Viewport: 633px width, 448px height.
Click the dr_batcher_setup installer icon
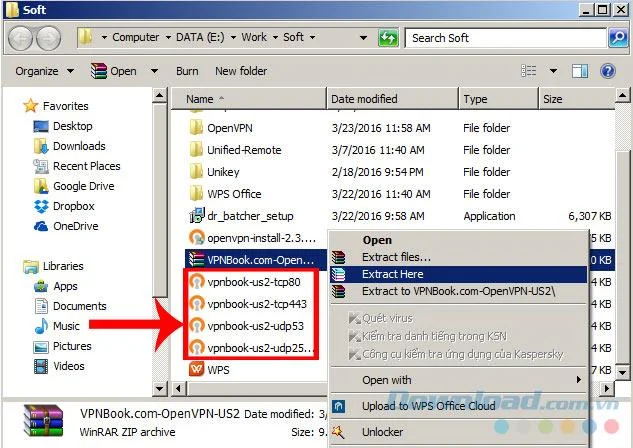196,216
